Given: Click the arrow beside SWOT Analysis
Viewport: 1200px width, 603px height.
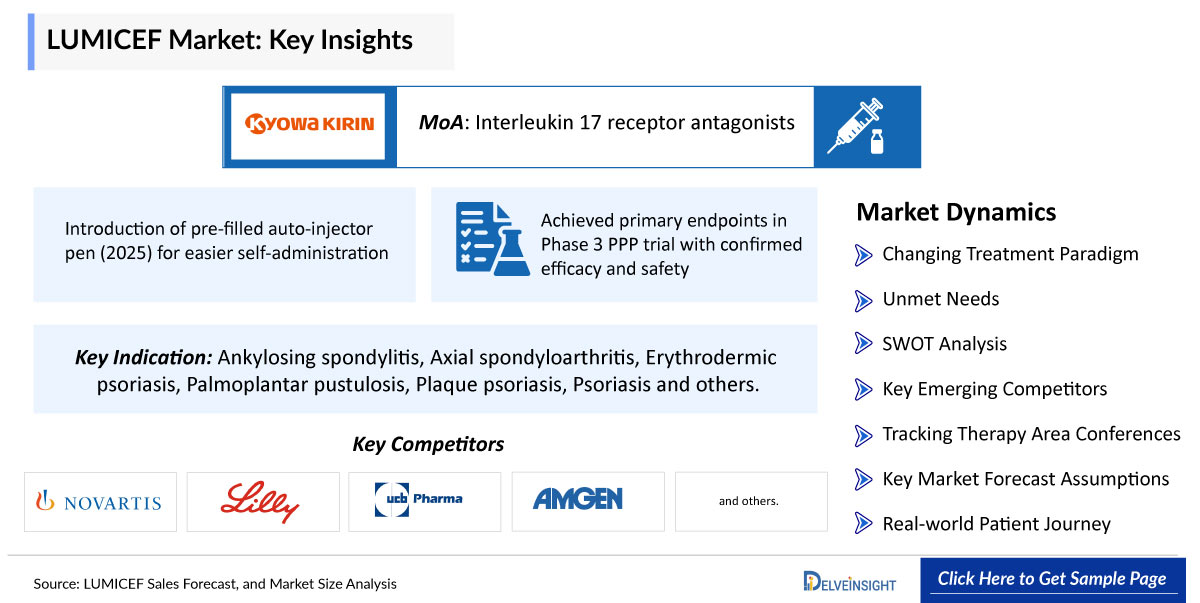Looking at the screenshot, I should tap(864, 344).
